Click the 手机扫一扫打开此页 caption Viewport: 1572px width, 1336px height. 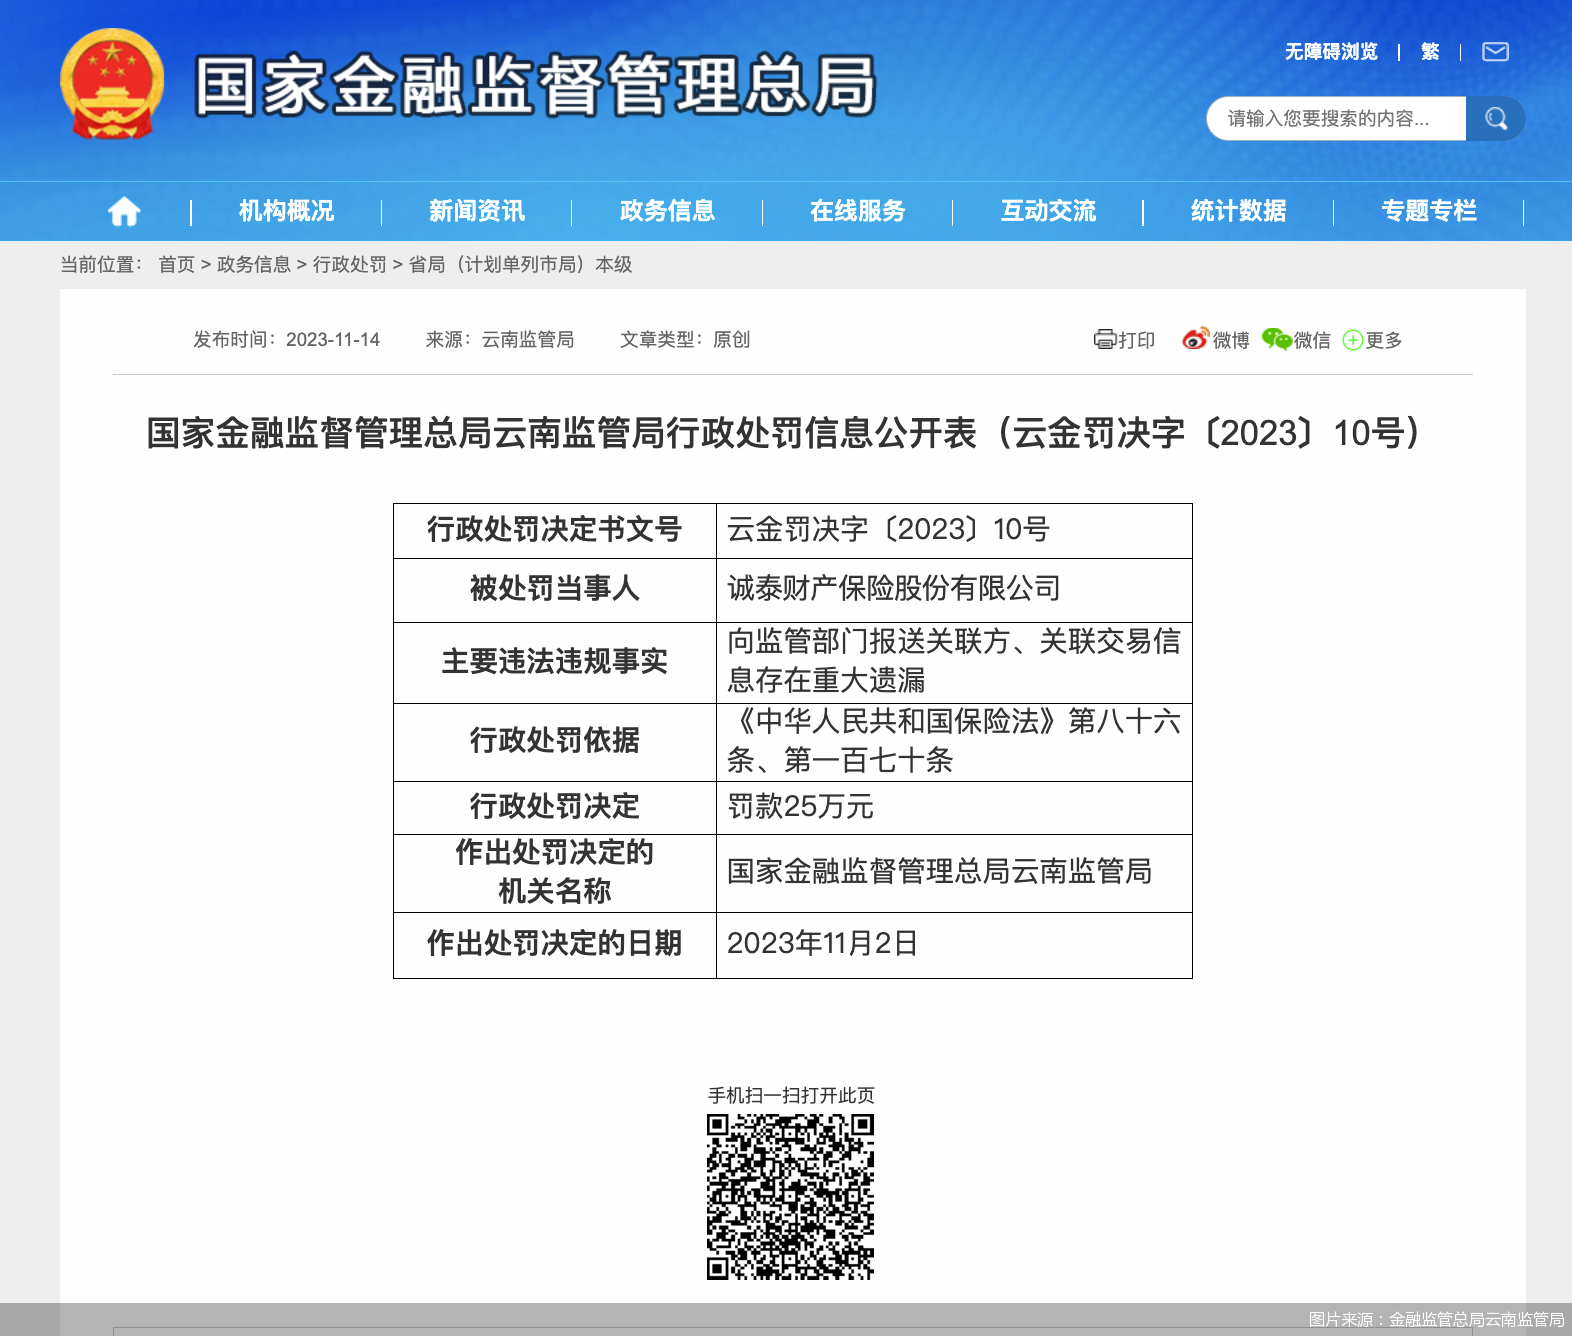tap(791, 1096)
